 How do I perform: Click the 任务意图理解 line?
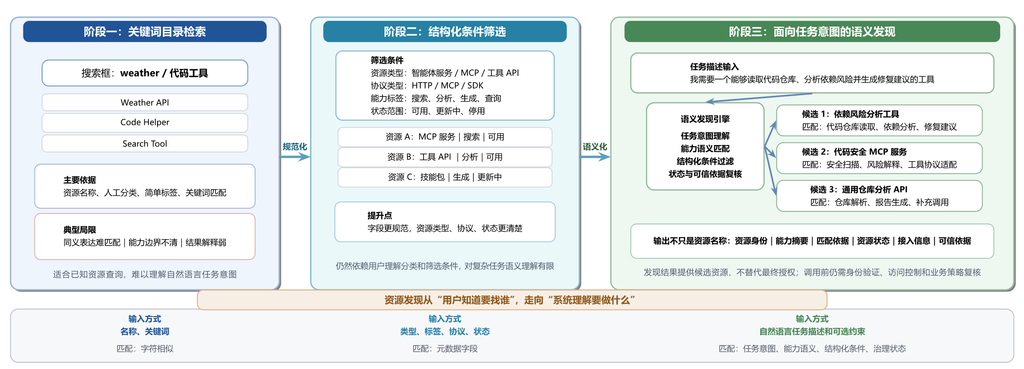click(705, 136)
